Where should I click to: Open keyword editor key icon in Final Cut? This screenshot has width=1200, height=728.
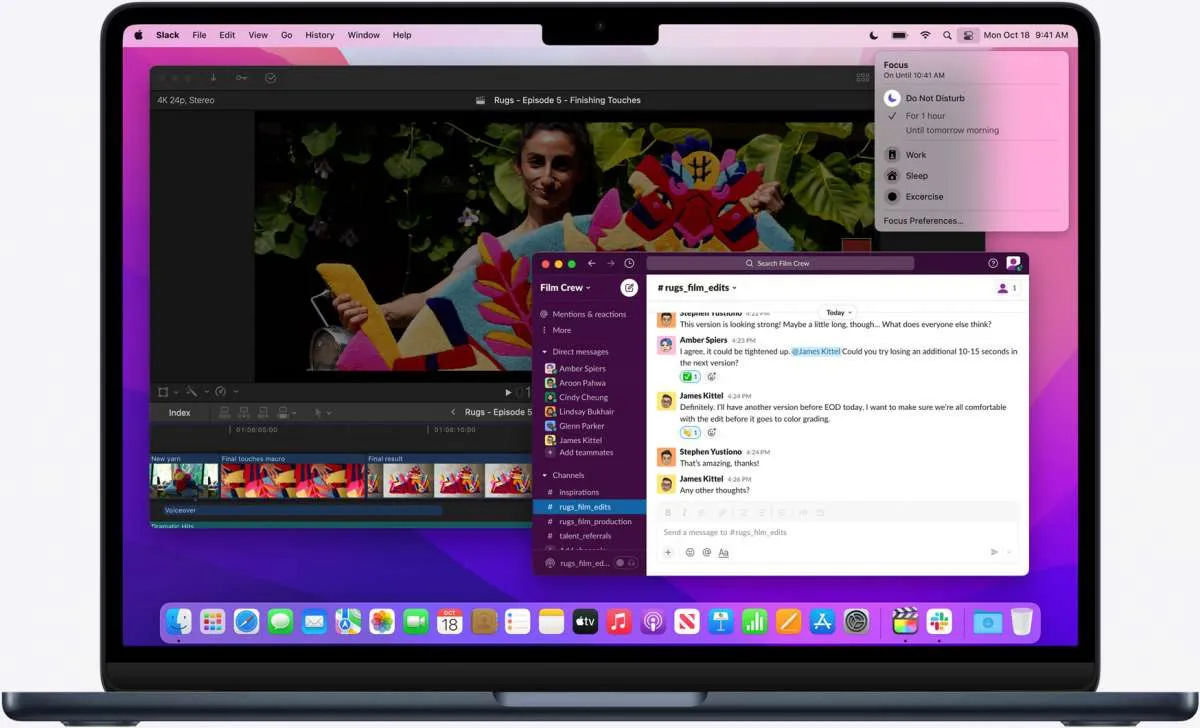[x=241, y=78]
